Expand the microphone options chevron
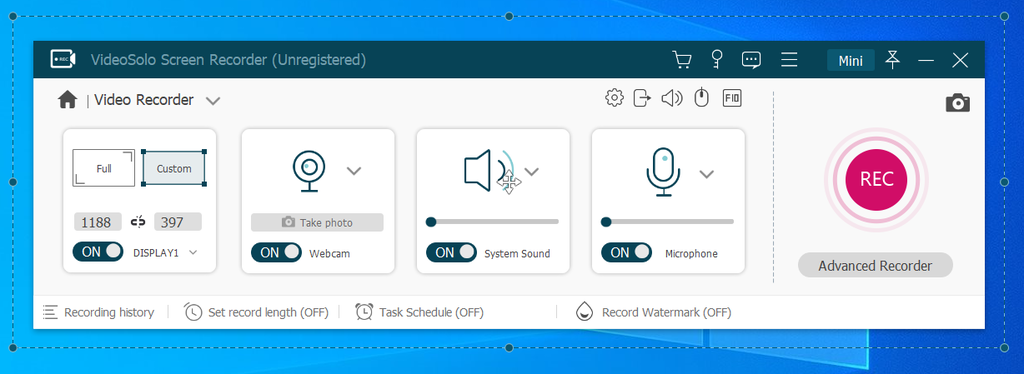The width and height of the screenshot is (1024, 374). 707,174
